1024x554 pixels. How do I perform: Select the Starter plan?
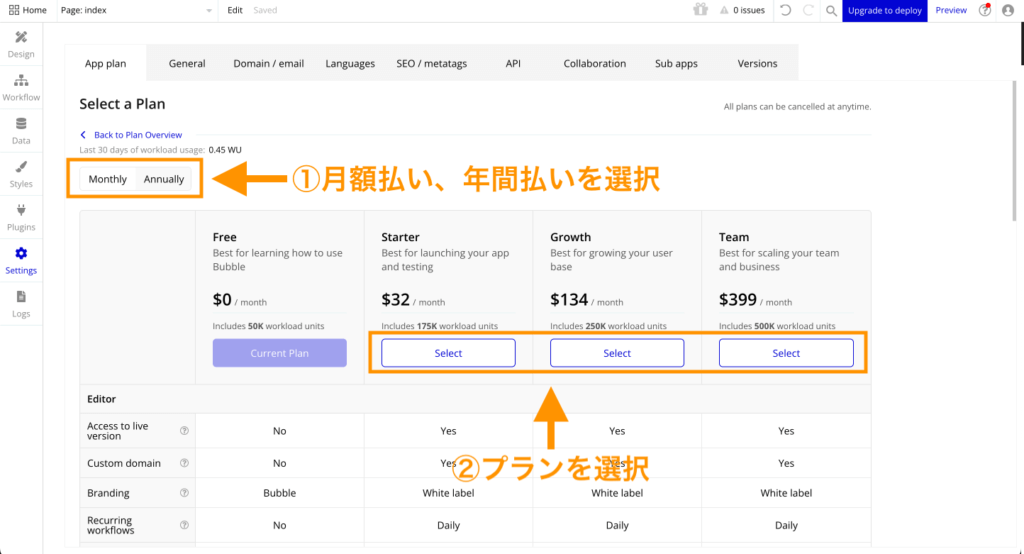click(448, 353)
